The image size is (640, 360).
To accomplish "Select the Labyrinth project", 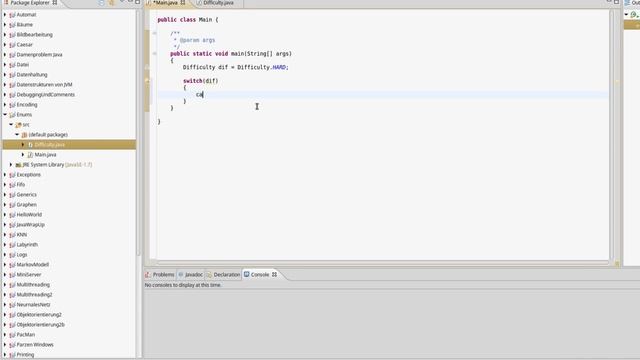I will [x=27, y=244].
